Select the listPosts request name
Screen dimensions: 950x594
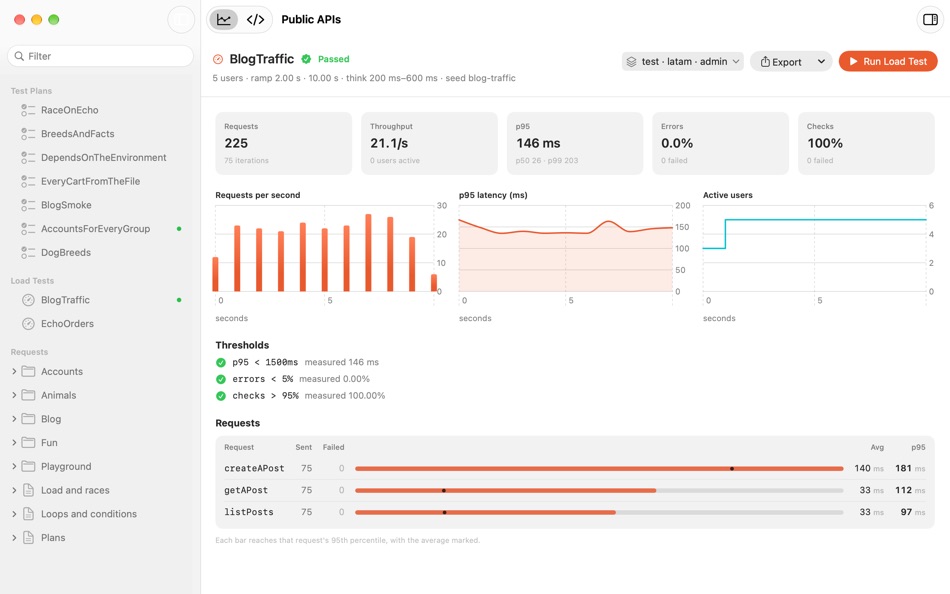tap(249, 512)
